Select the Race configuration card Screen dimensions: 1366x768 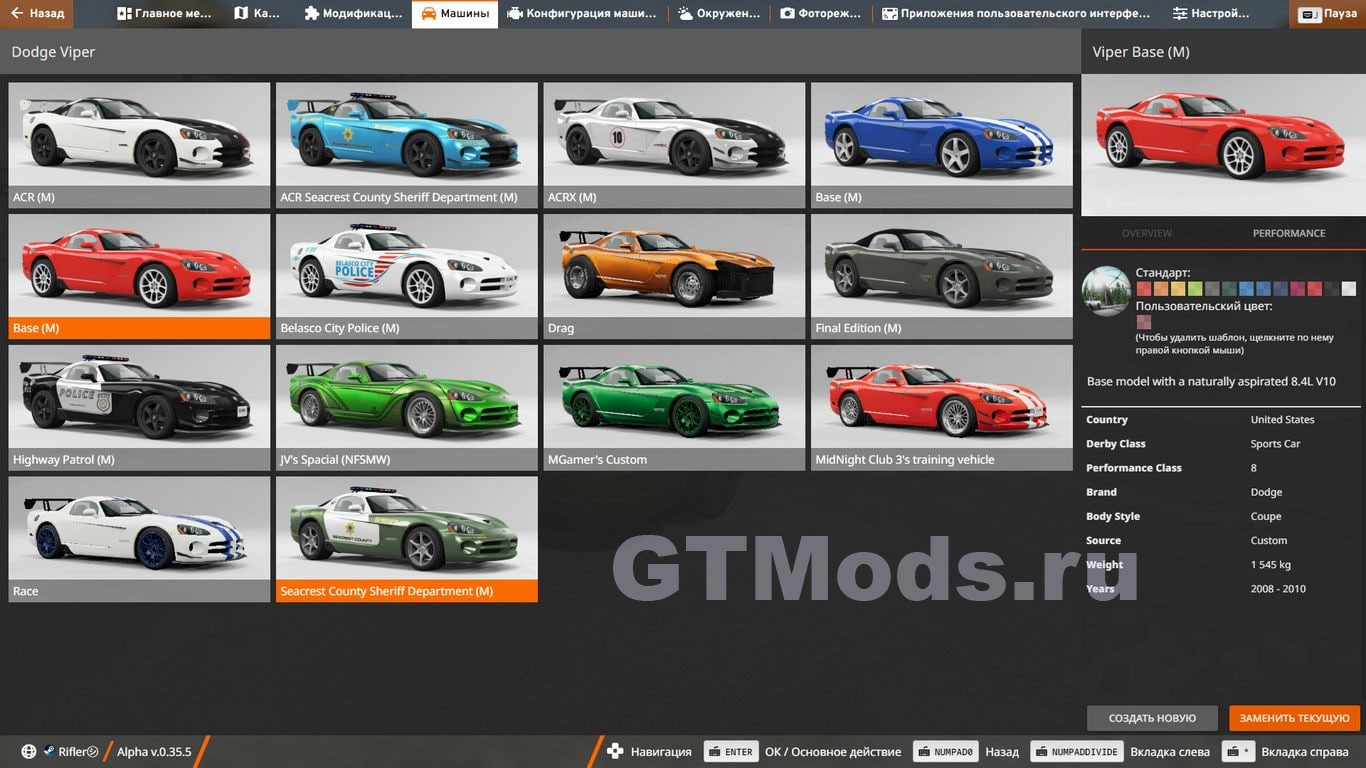coord(139,539)
